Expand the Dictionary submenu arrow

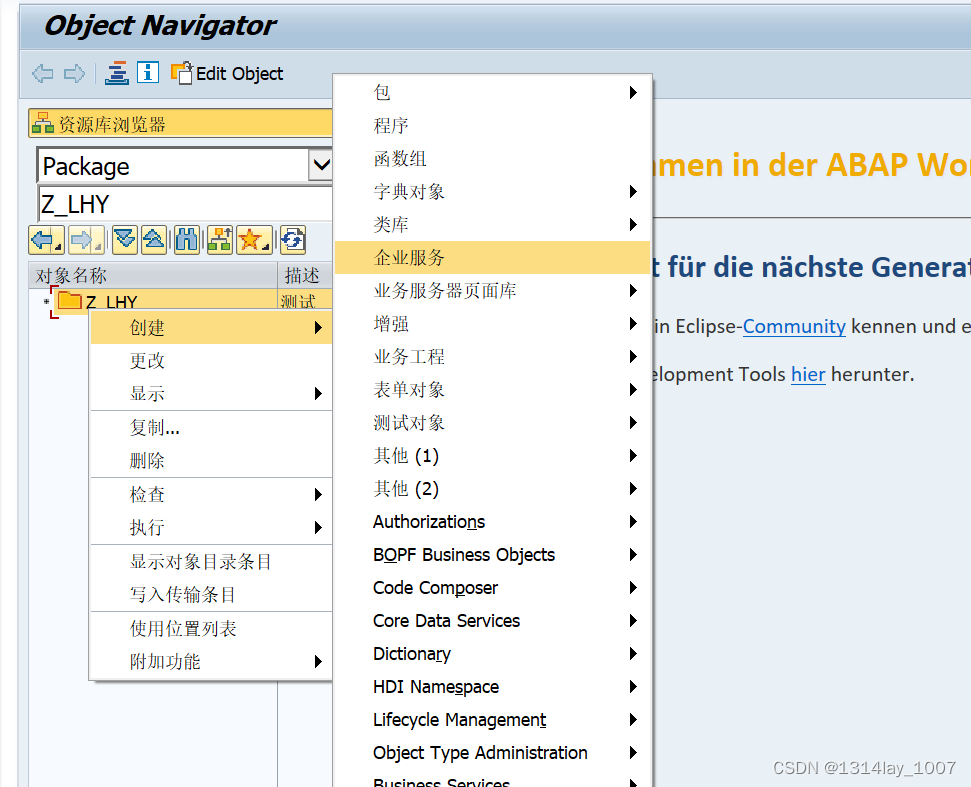pyautogui.click(x=633, y=653)
